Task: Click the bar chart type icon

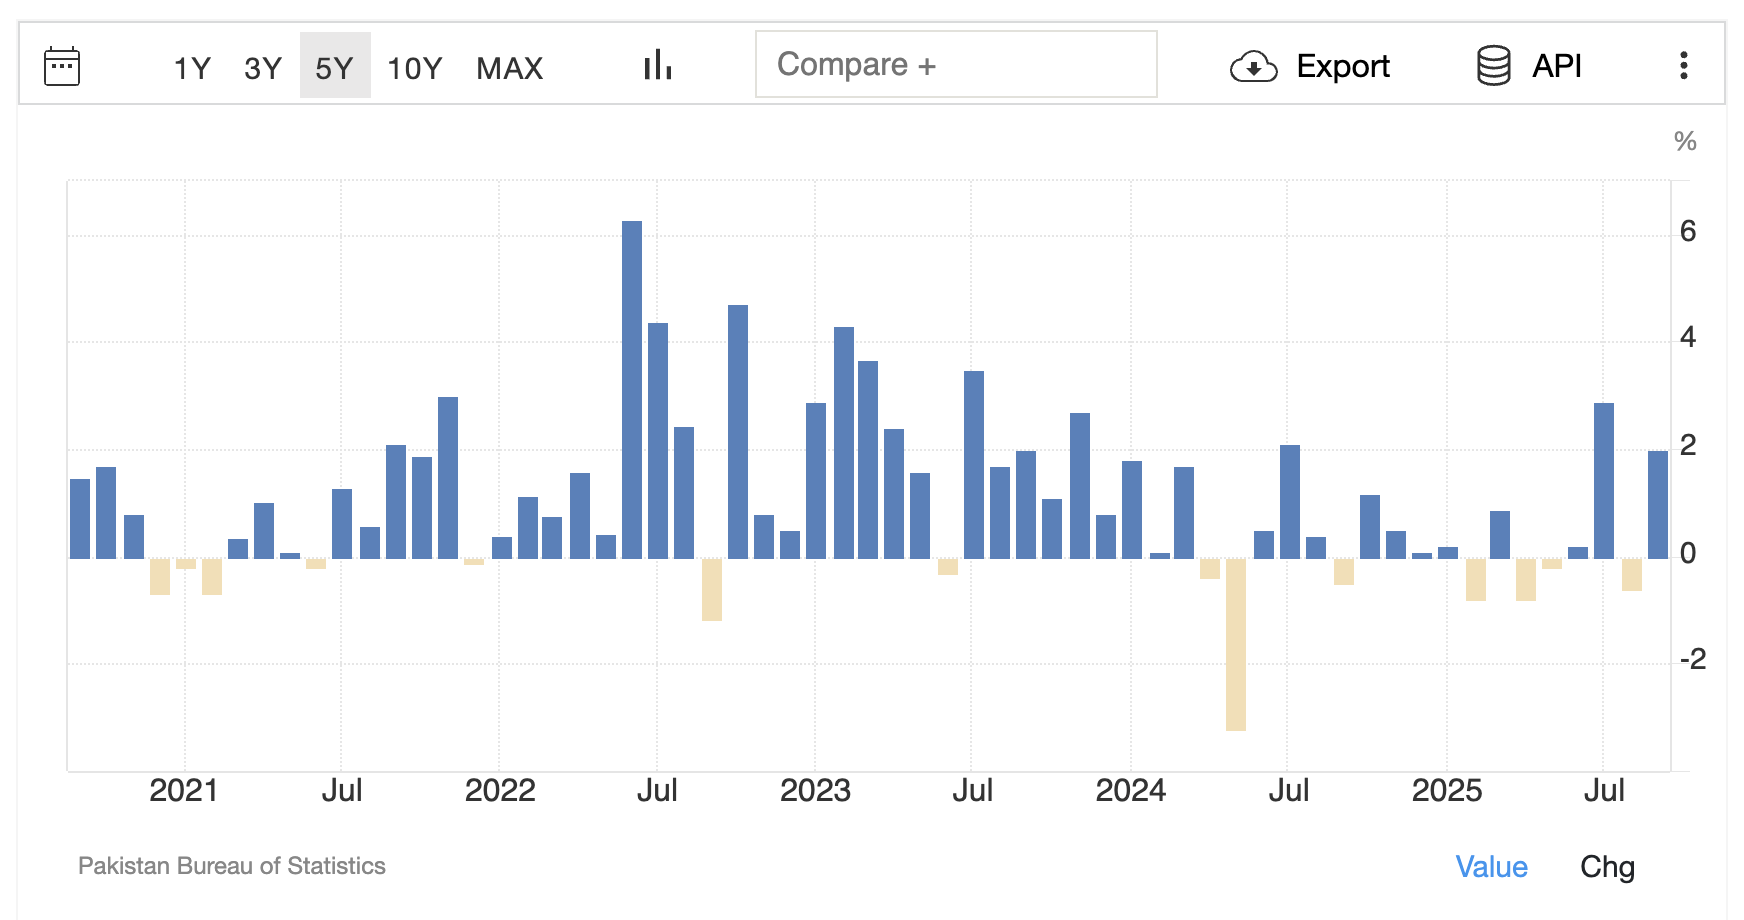Action: point(656,65)
